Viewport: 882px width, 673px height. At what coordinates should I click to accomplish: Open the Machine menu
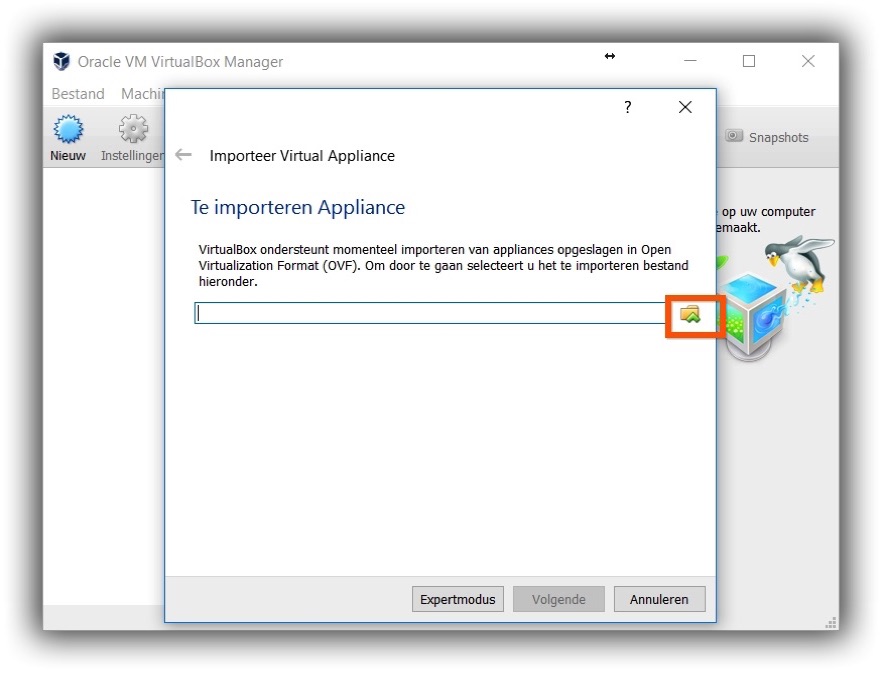pos(143,93)
